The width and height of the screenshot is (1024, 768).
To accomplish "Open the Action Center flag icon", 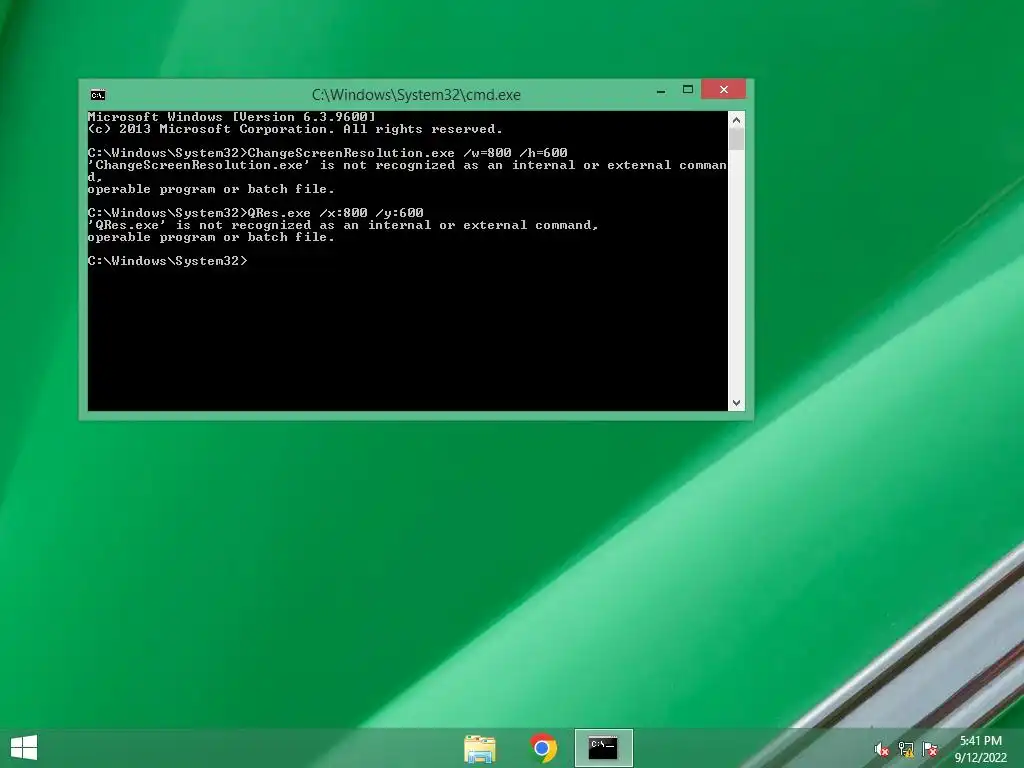I will pos(930,750).
